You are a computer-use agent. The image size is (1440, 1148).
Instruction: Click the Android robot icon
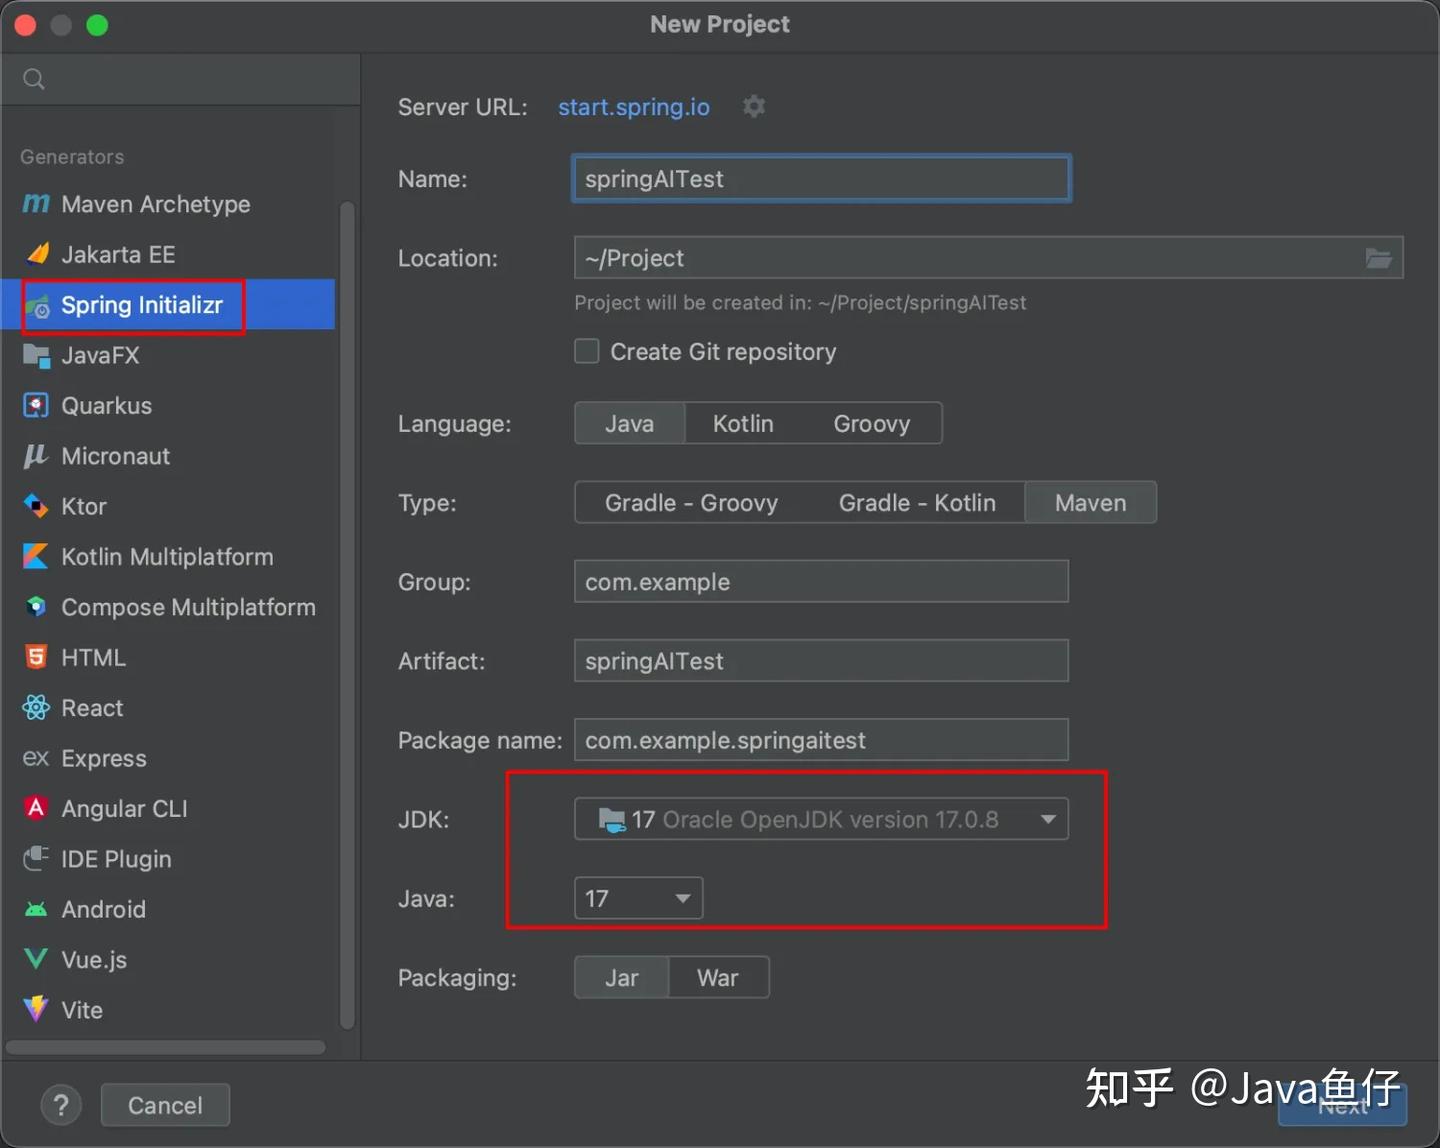[36, 909]
